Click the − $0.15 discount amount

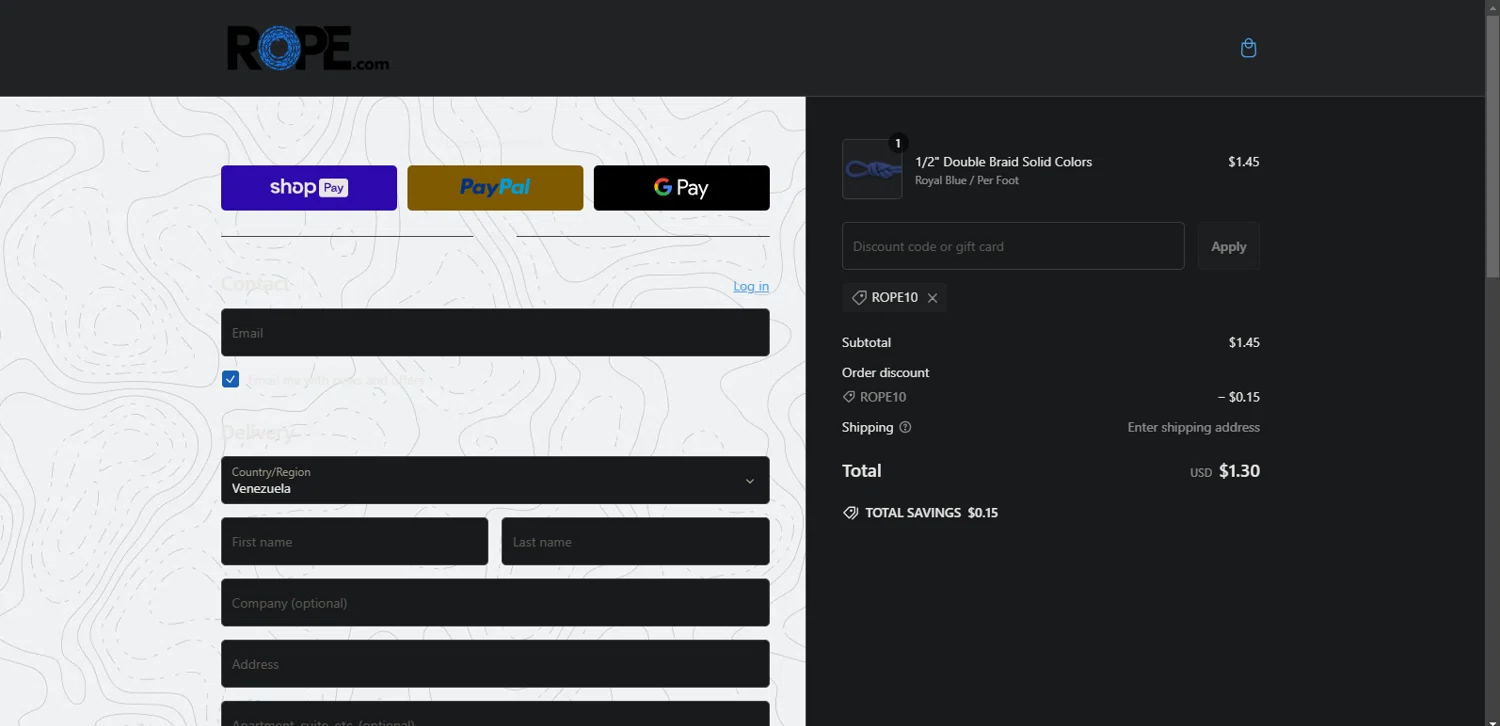point(1238,397)
